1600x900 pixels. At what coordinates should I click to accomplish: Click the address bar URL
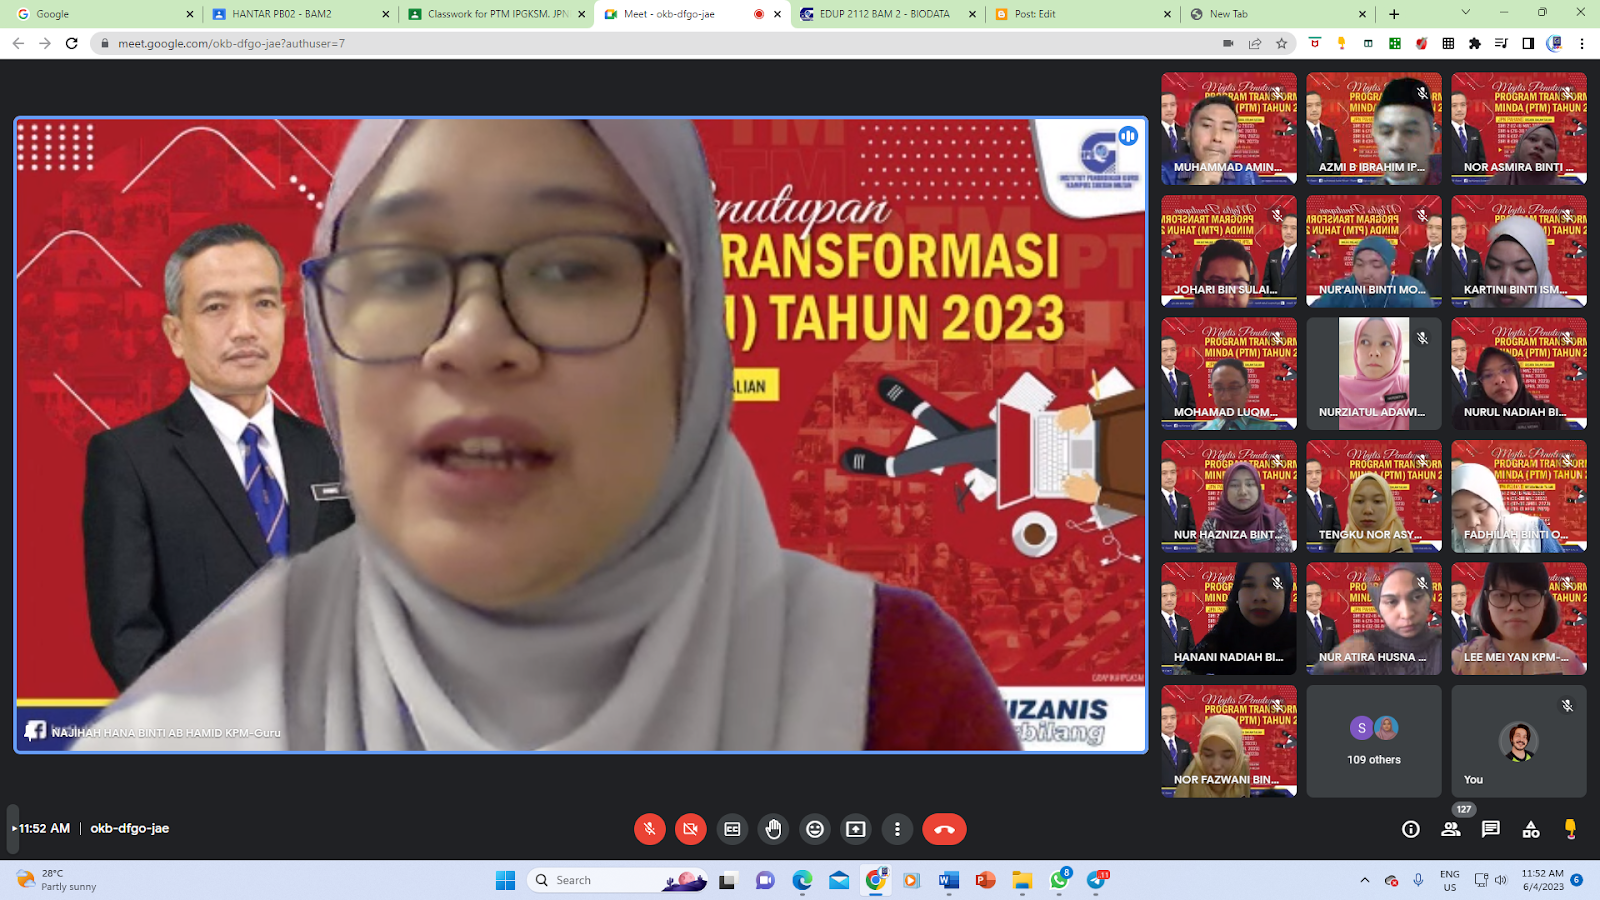pyautogui.click(x=231, y=43)
